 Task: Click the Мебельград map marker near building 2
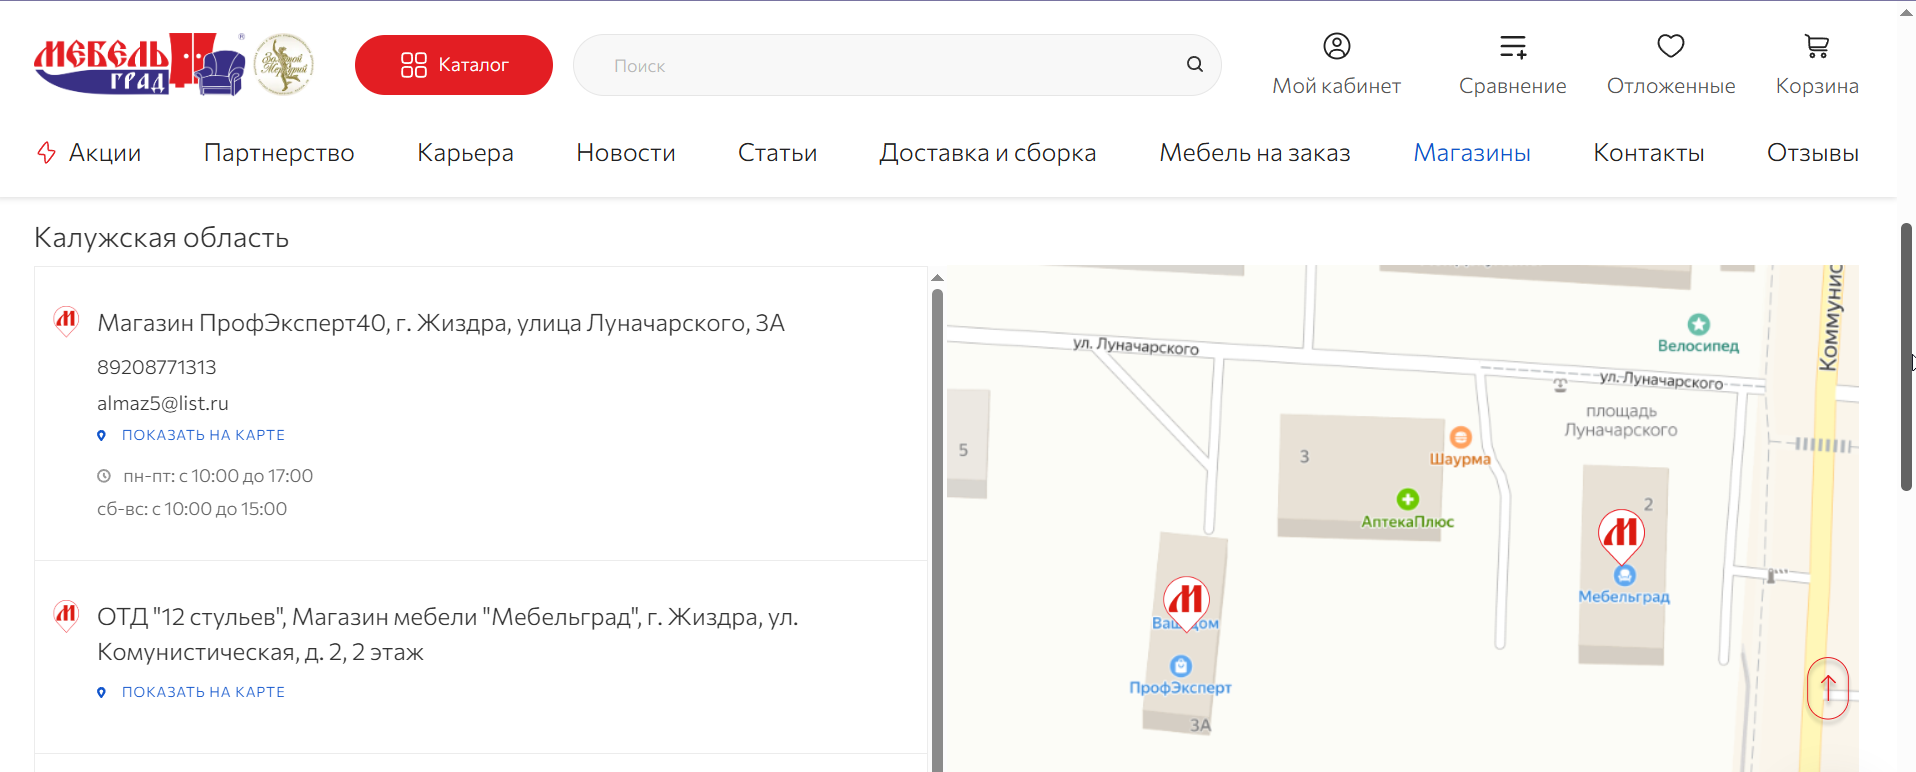coord(1621,537)
